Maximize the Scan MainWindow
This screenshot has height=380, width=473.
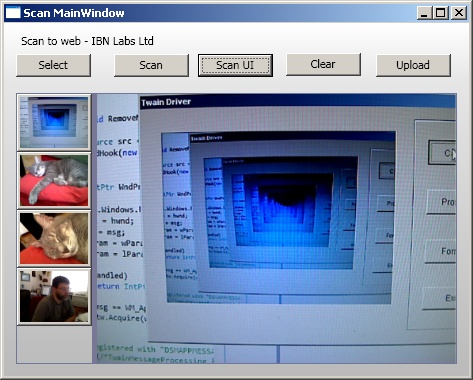440,13
